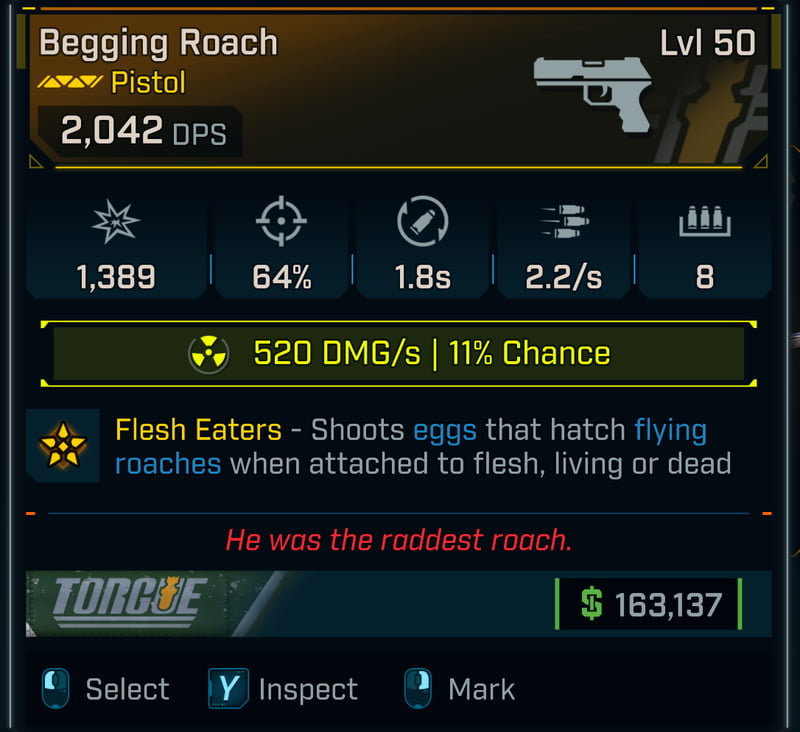Click the 163,137 price value
The height and width of the screenshot is (732, 800).
[x=668, y=605]
